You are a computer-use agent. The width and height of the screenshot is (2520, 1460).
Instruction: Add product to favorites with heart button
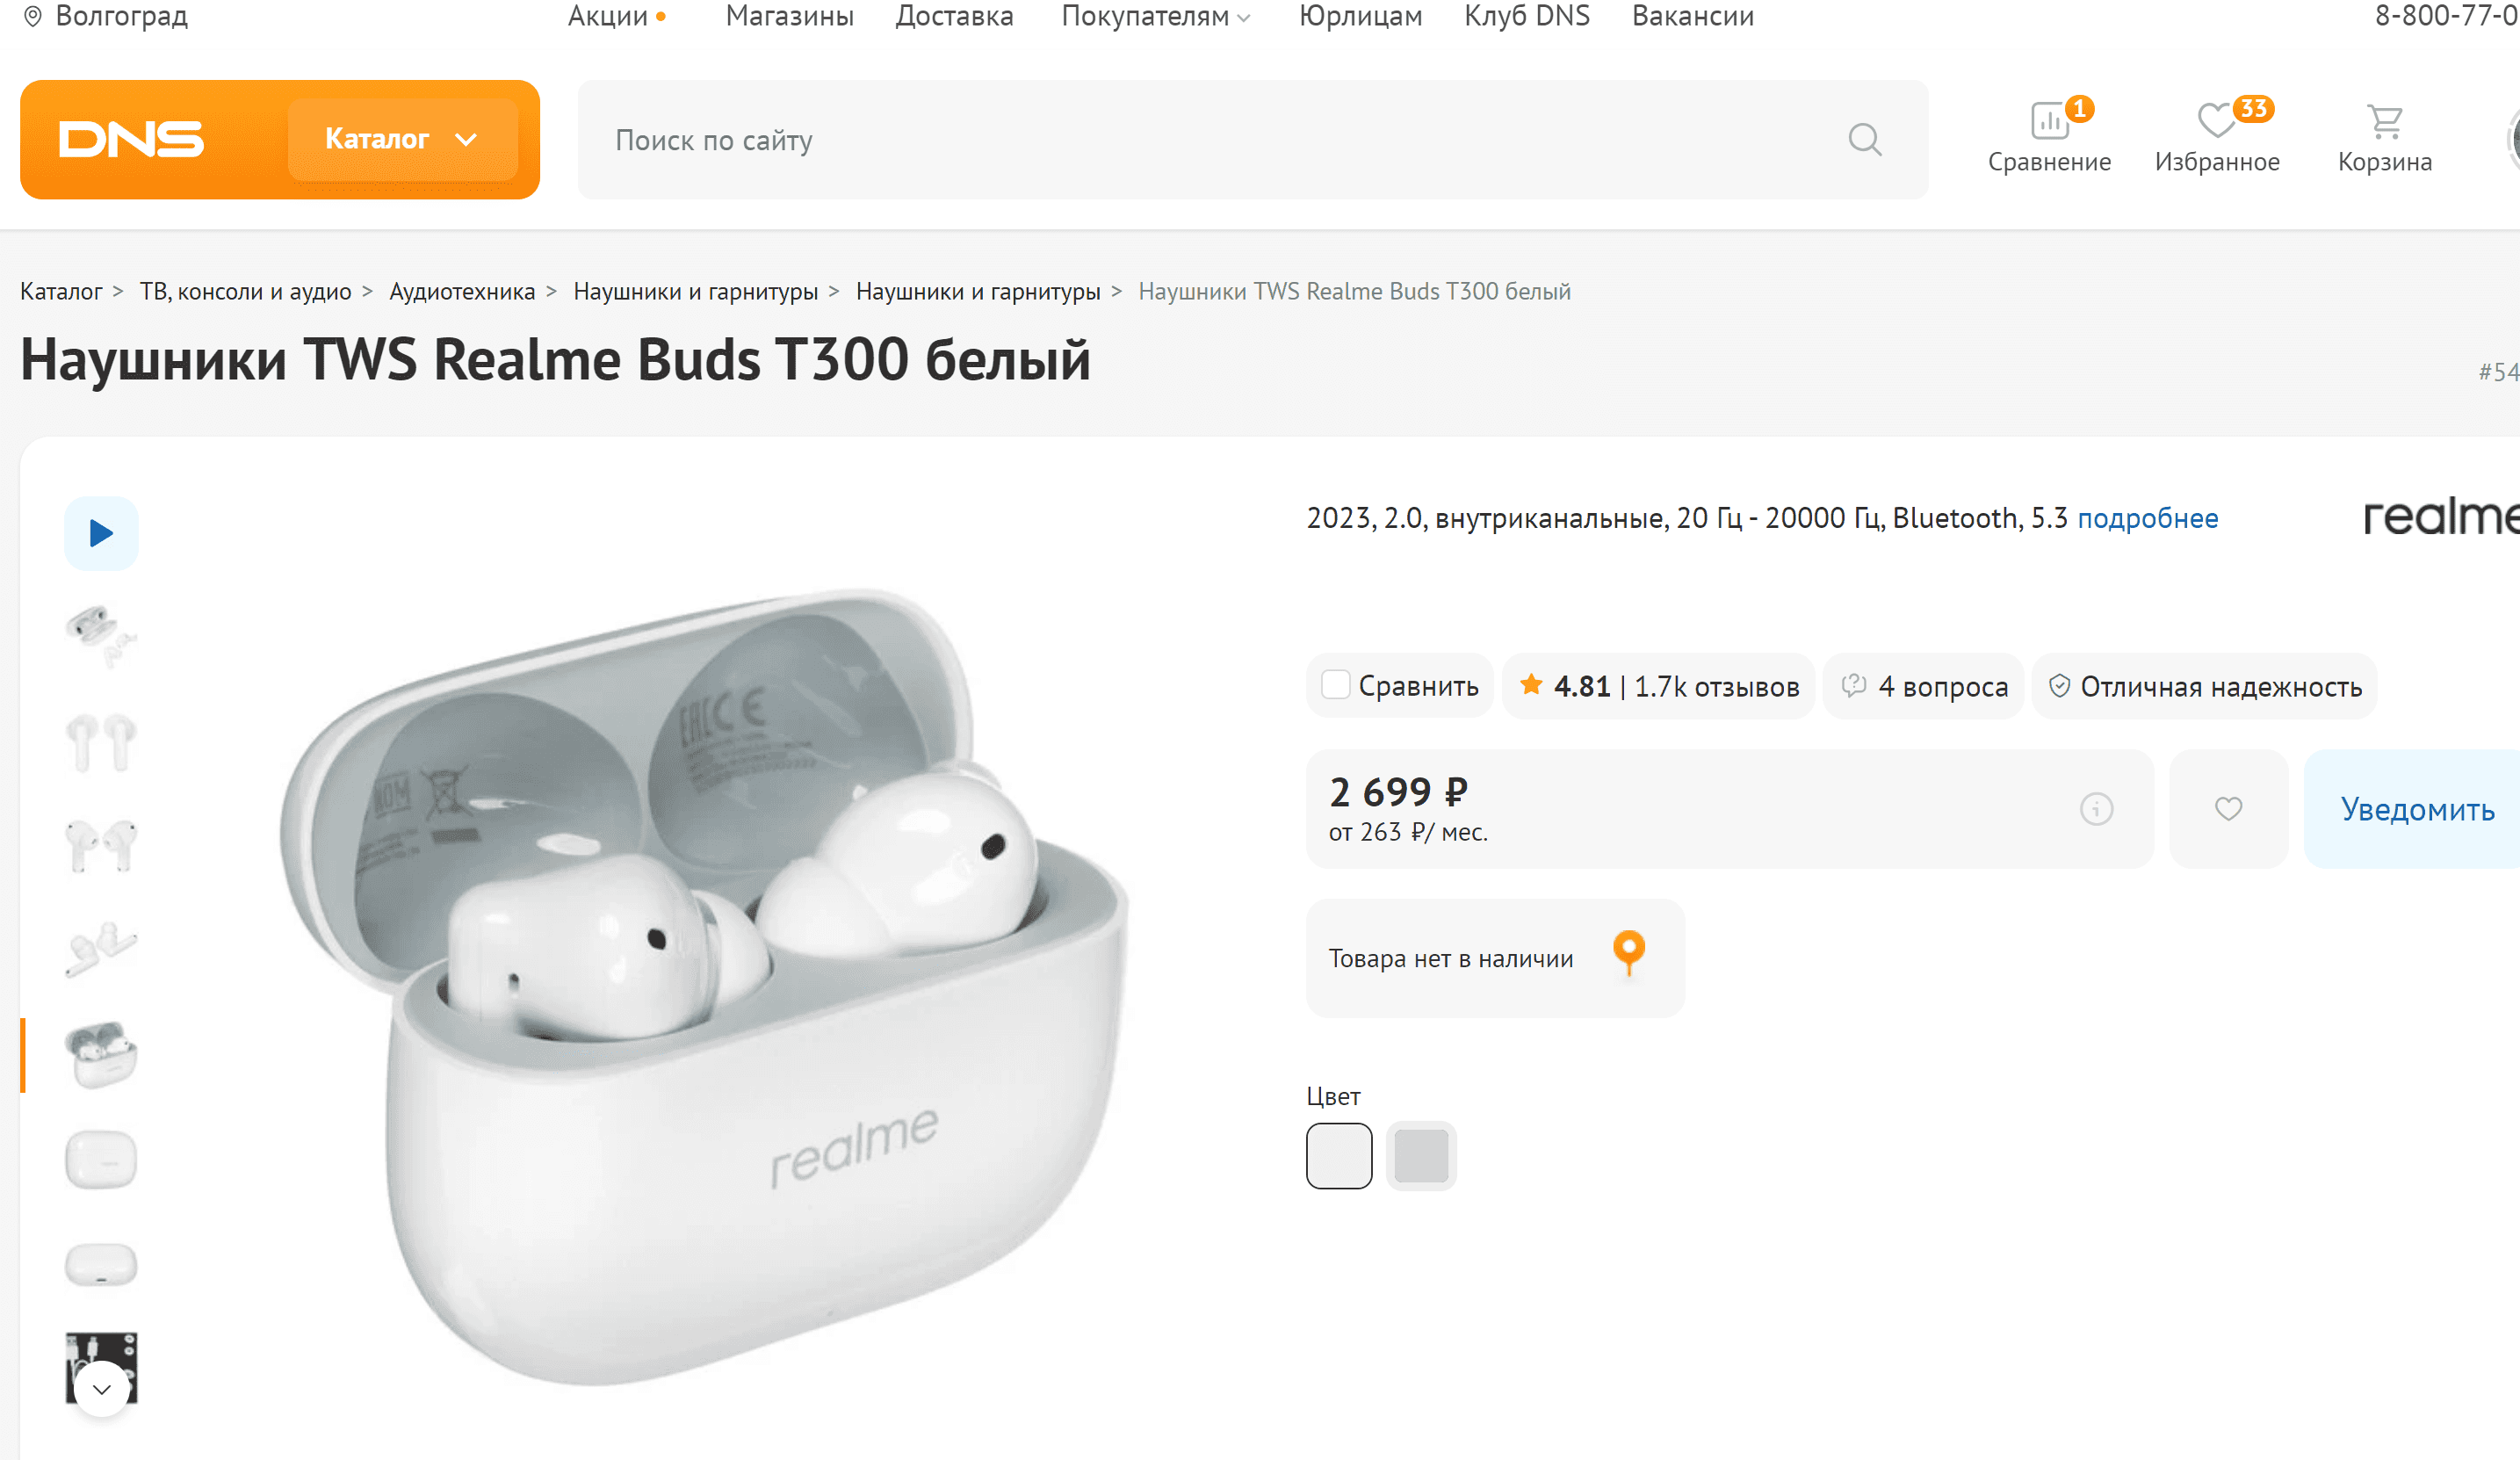pyautogui.click(x=2228, y=809)
